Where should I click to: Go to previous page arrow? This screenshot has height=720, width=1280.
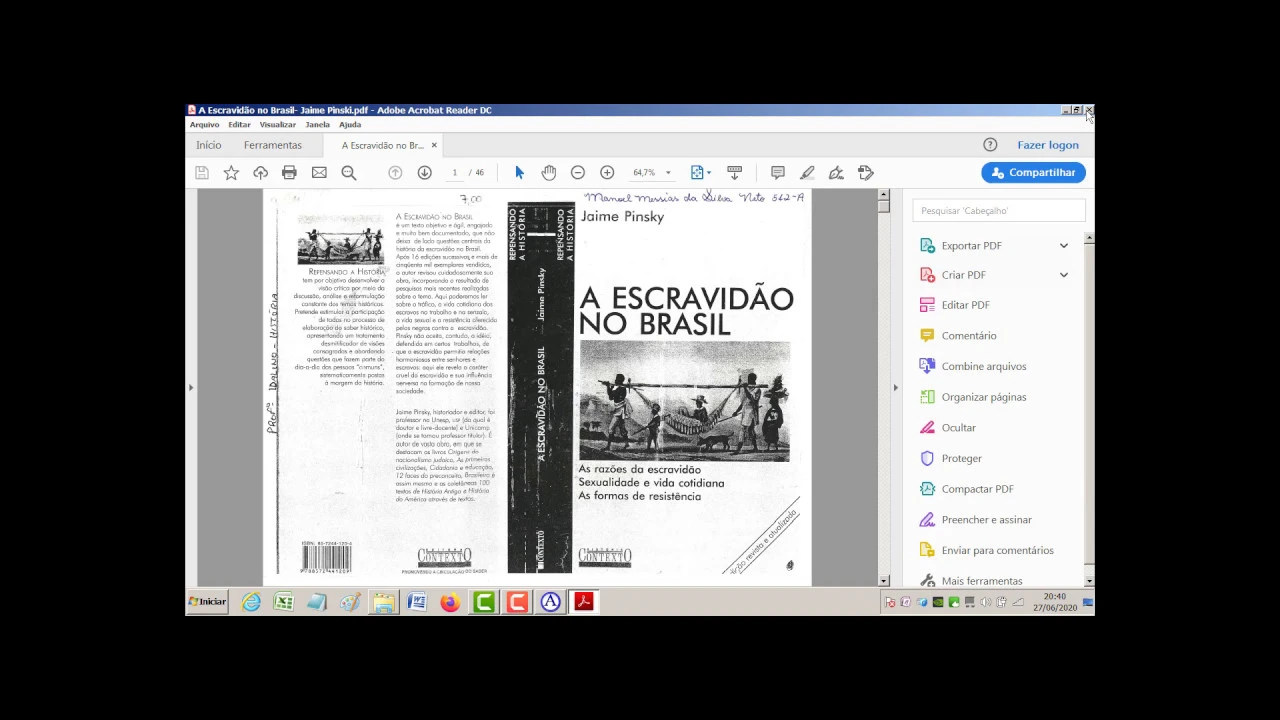tap(395, 173)
